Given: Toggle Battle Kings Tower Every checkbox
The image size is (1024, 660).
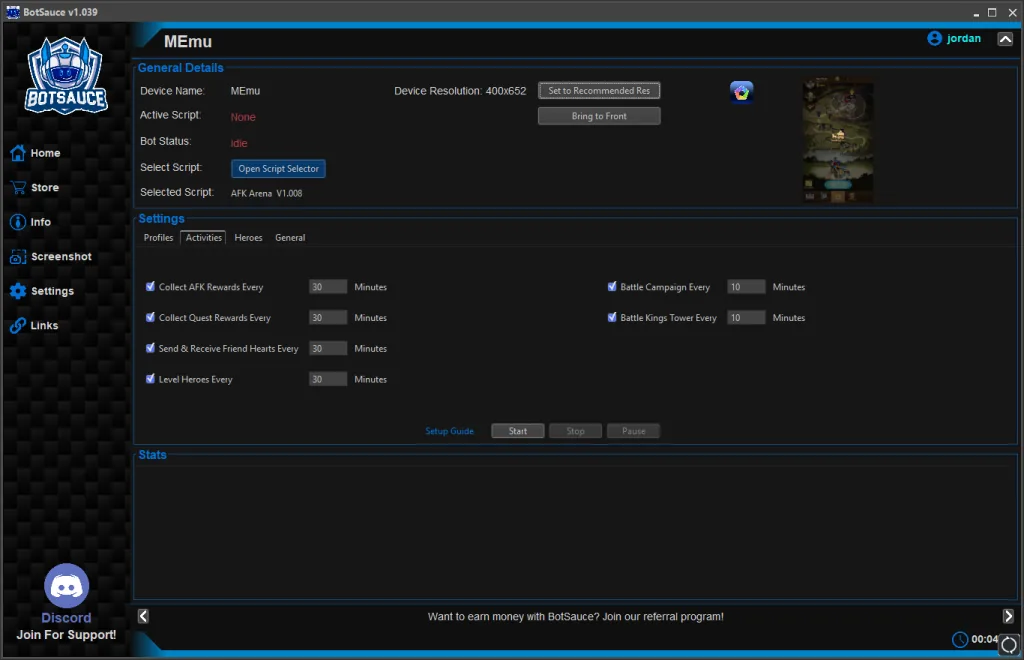Looking at the screenshot, I should tap(612, 317).
